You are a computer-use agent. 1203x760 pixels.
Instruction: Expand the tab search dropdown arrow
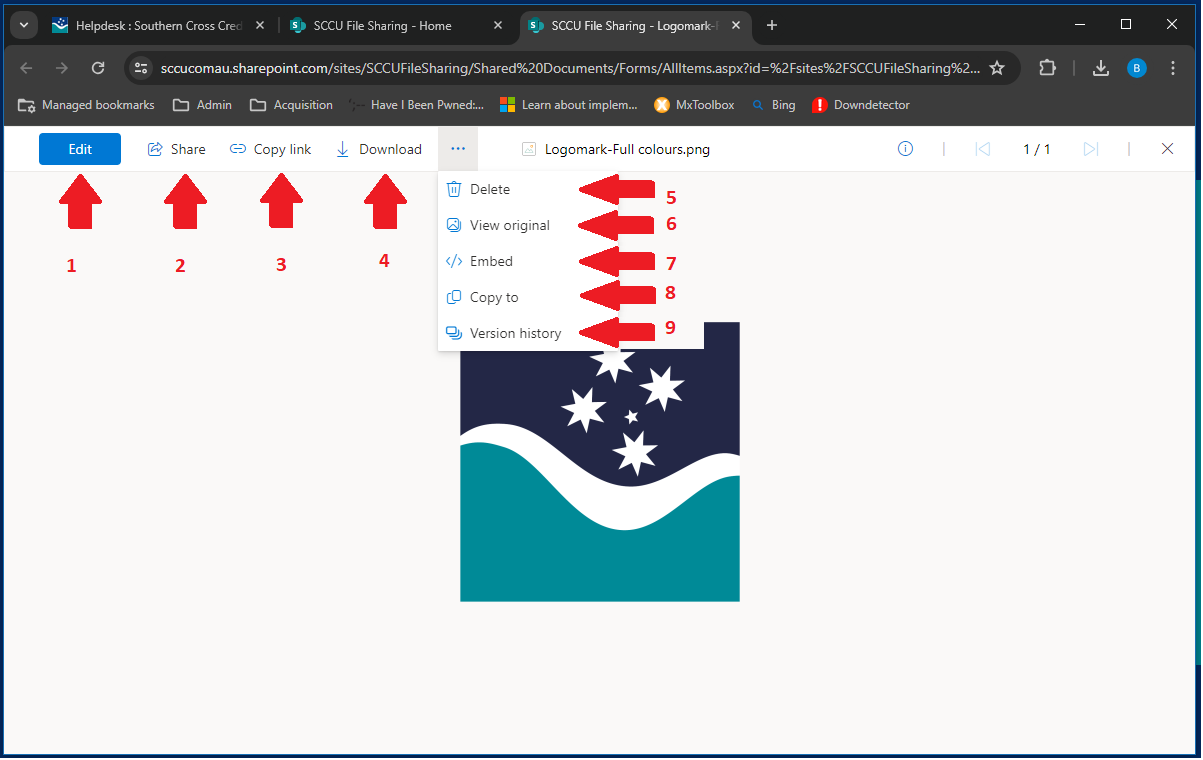[x=23, y=26]
